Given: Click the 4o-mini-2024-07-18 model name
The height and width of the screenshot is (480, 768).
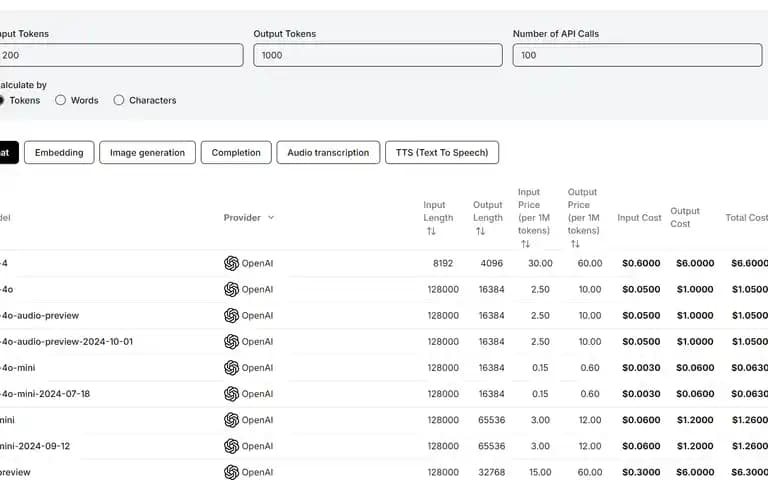Looking at the screenshot, I should [x=45, y=394].
